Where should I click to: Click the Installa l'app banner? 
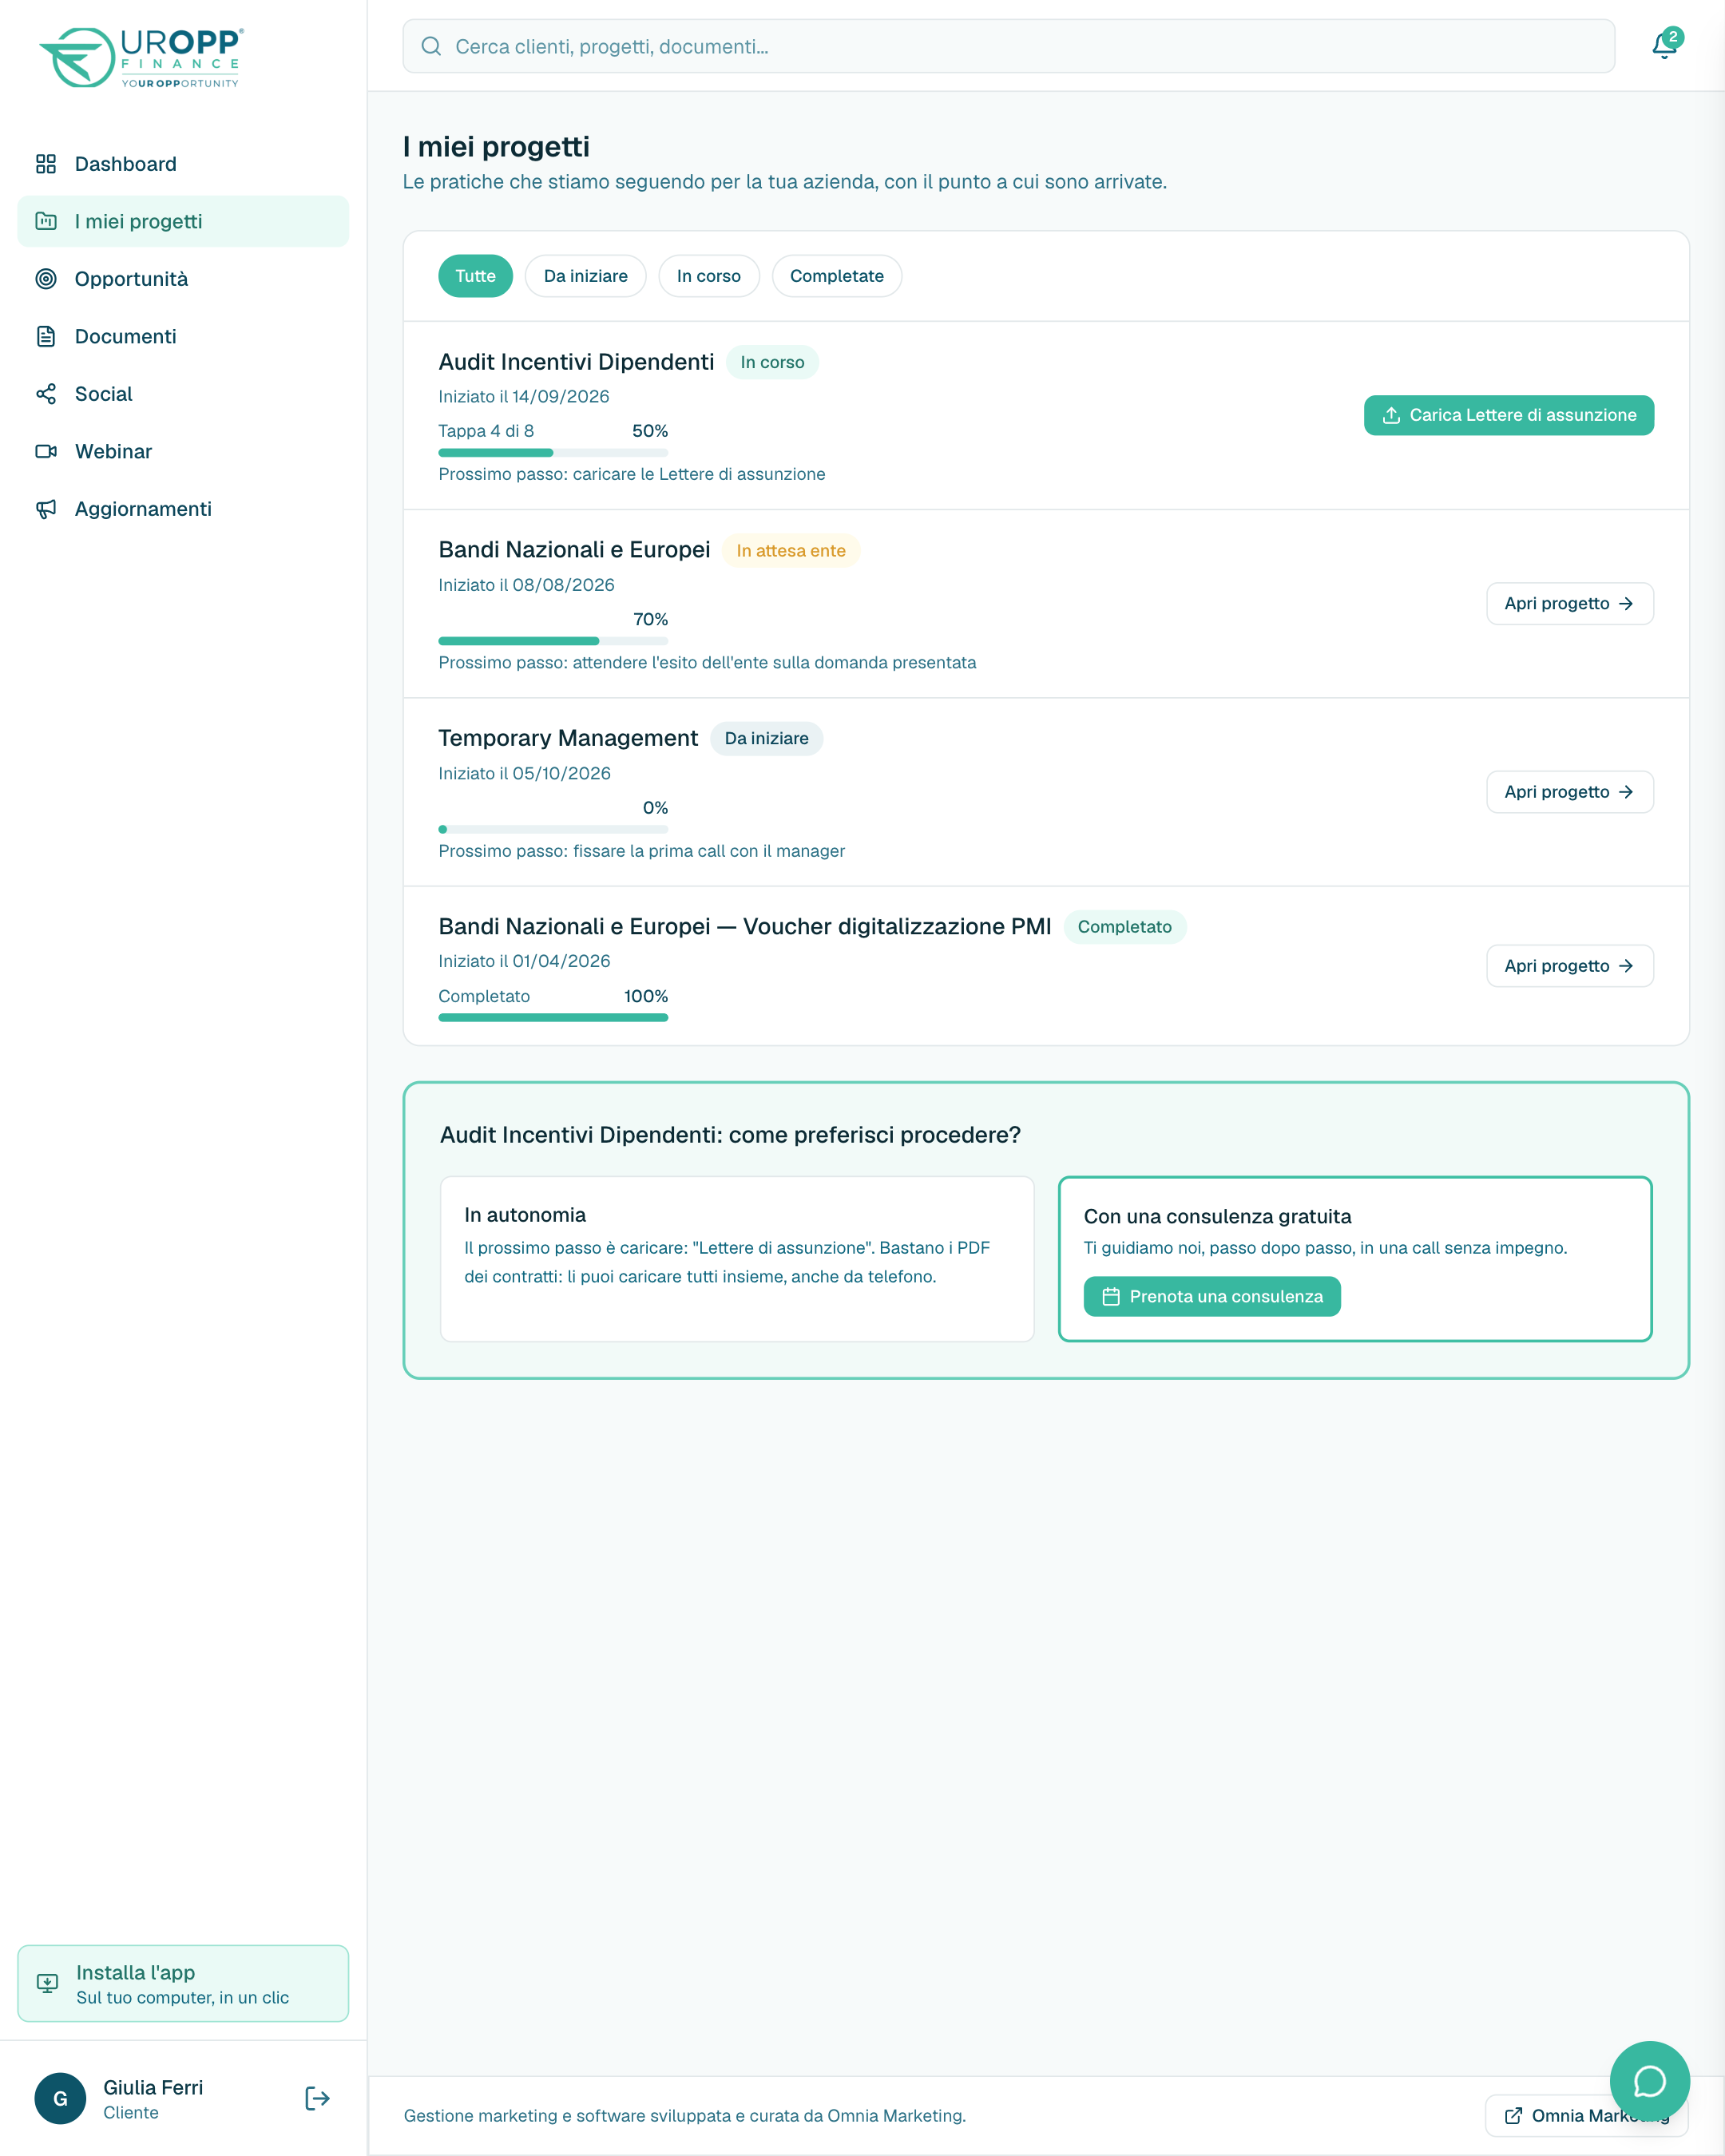coord(183,1984)
